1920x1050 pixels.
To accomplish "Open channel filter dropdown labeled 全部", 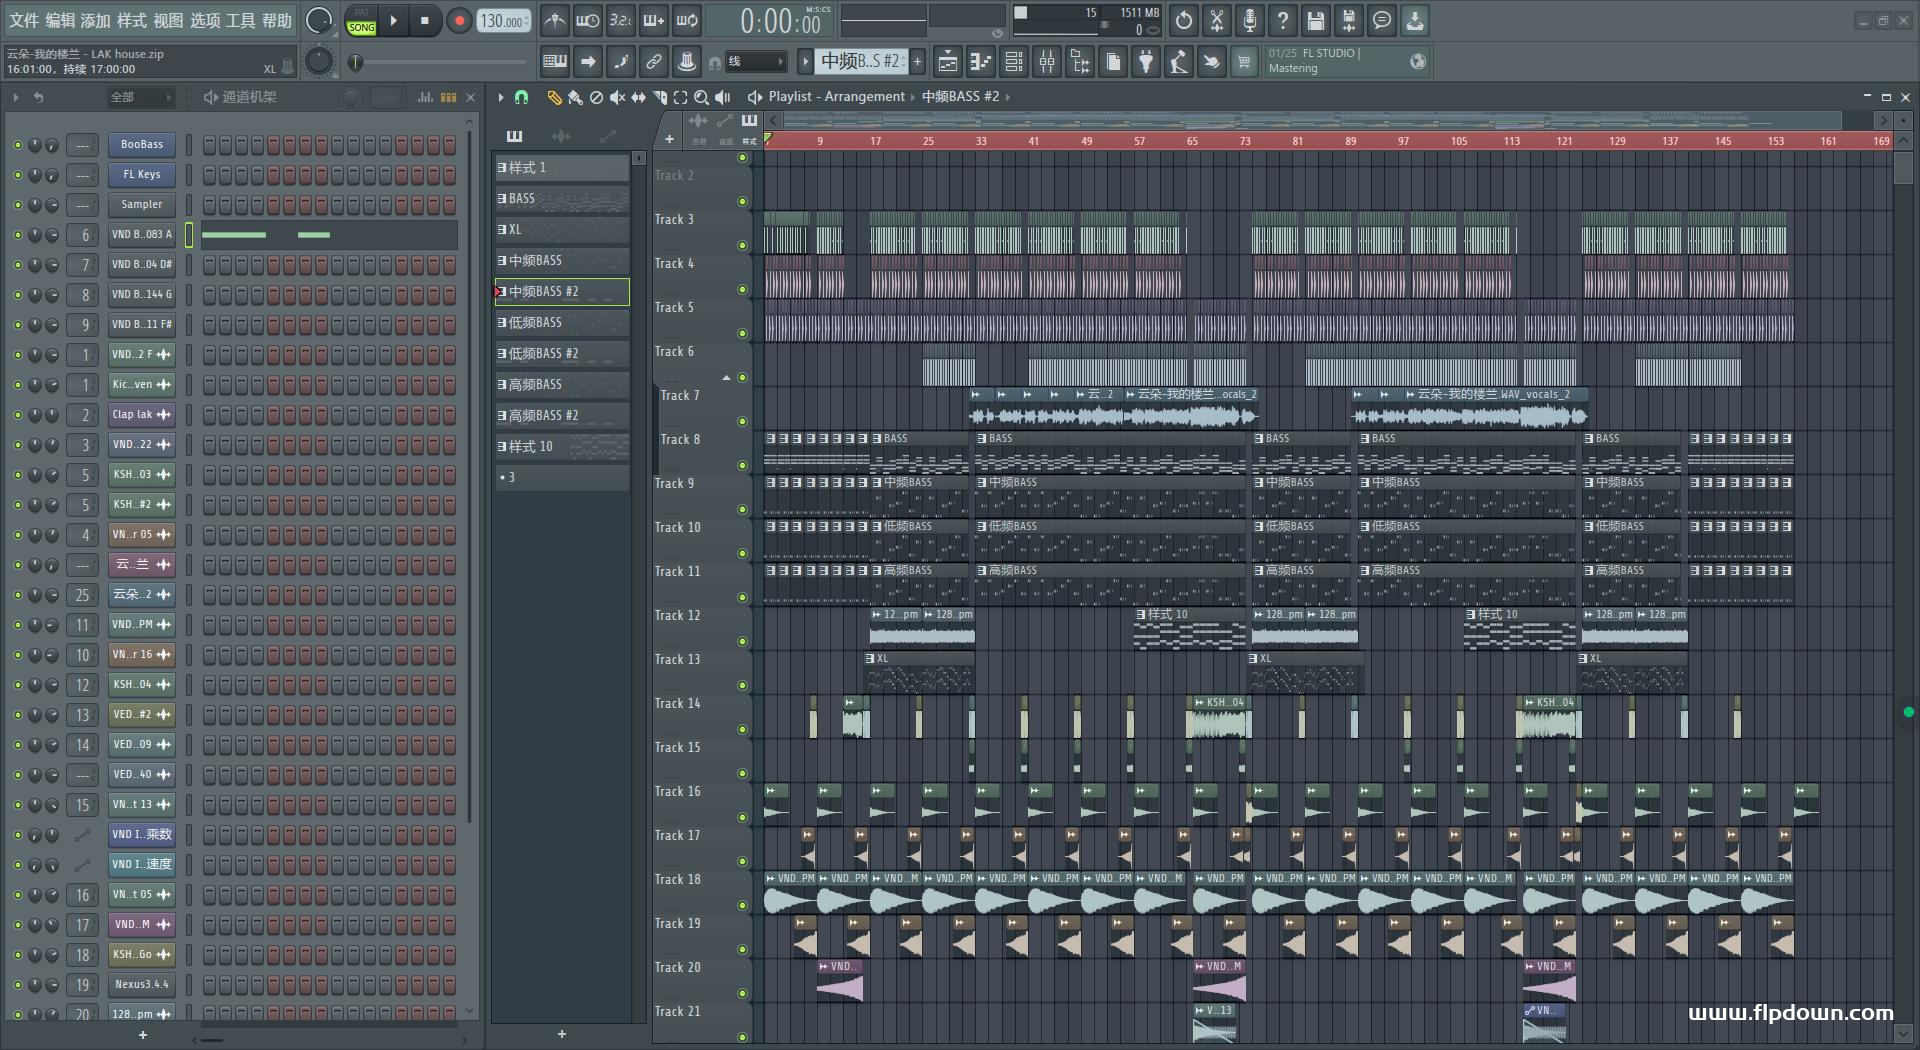I will coord(141,97).
